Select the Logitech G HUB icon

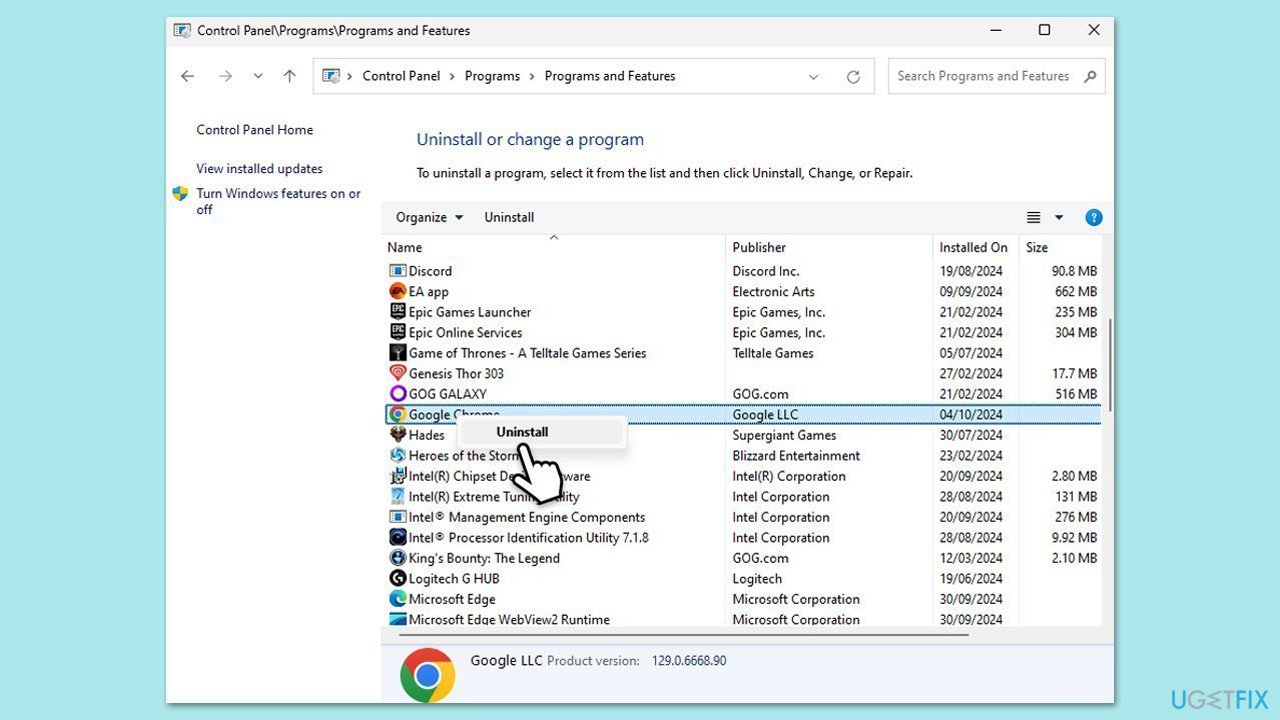[x=398, y=578]
